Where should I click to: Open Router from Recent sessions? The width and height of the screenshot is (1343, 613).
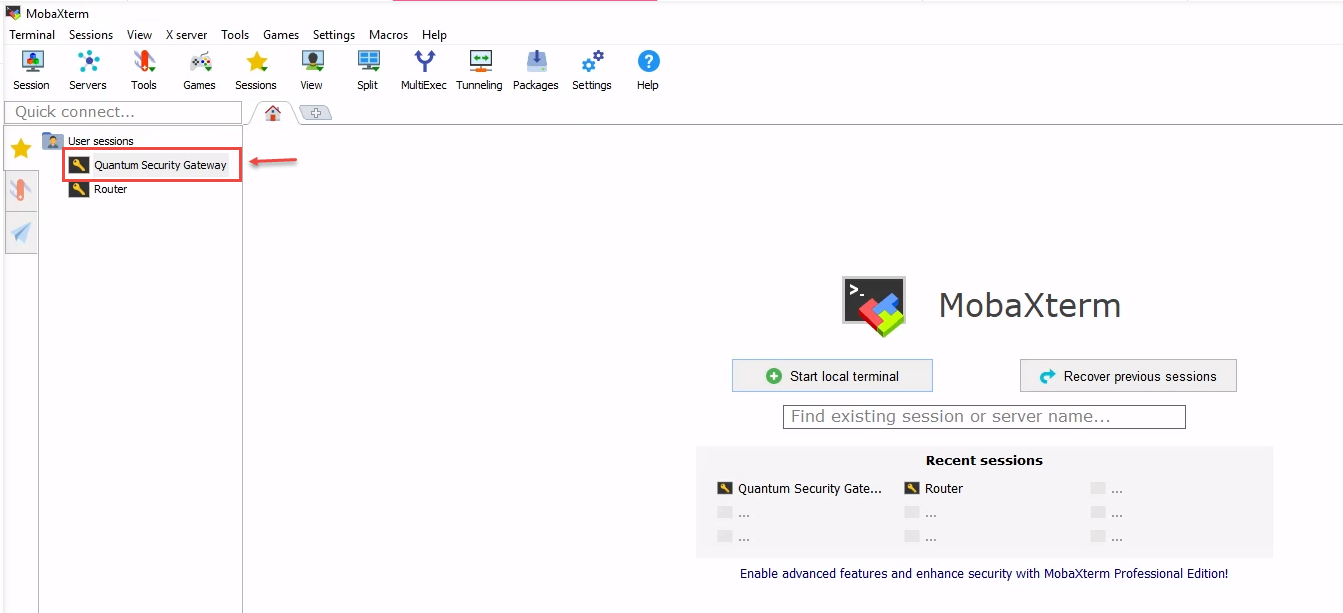(x=933, y=489)
